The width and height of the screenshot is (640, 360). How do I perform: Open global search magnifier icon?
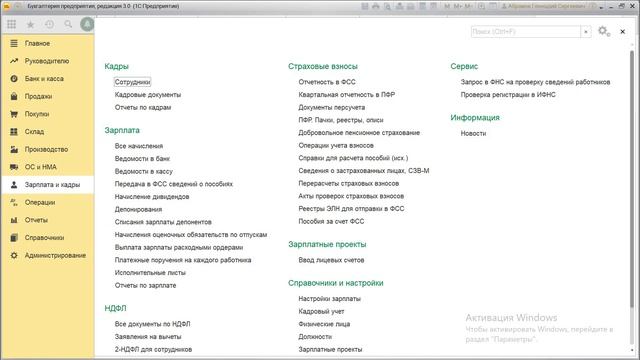coord(68,24)
